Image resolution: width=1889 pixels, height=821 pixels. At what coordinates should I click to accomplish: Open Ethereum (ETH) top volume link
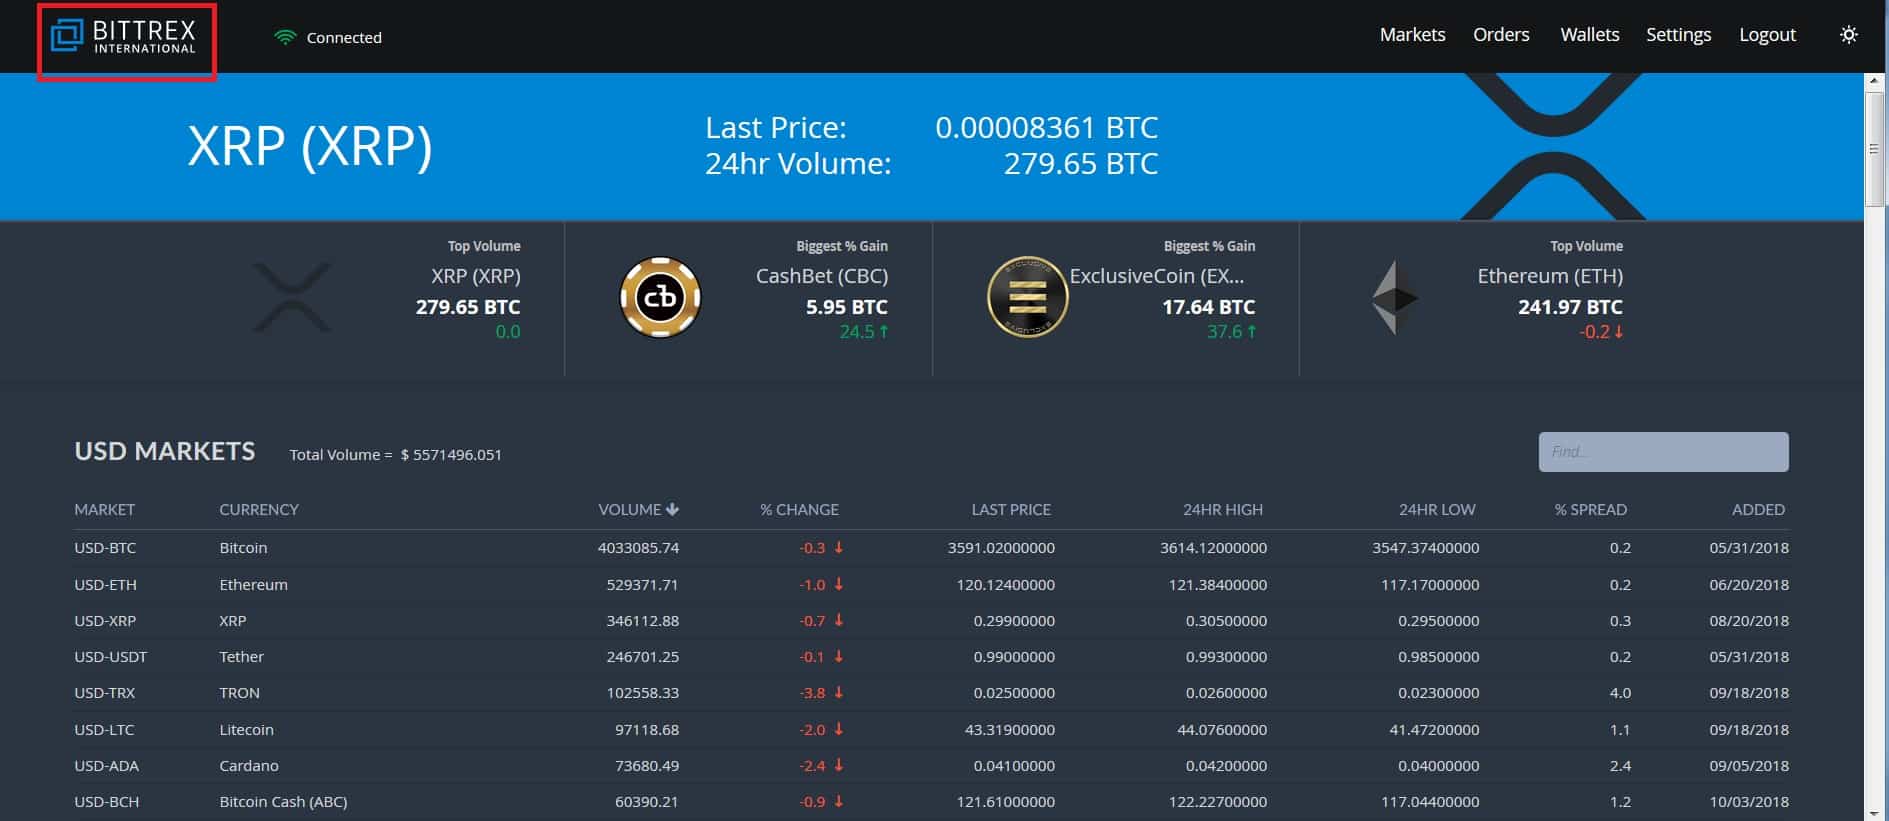[x=1550, y=276]
